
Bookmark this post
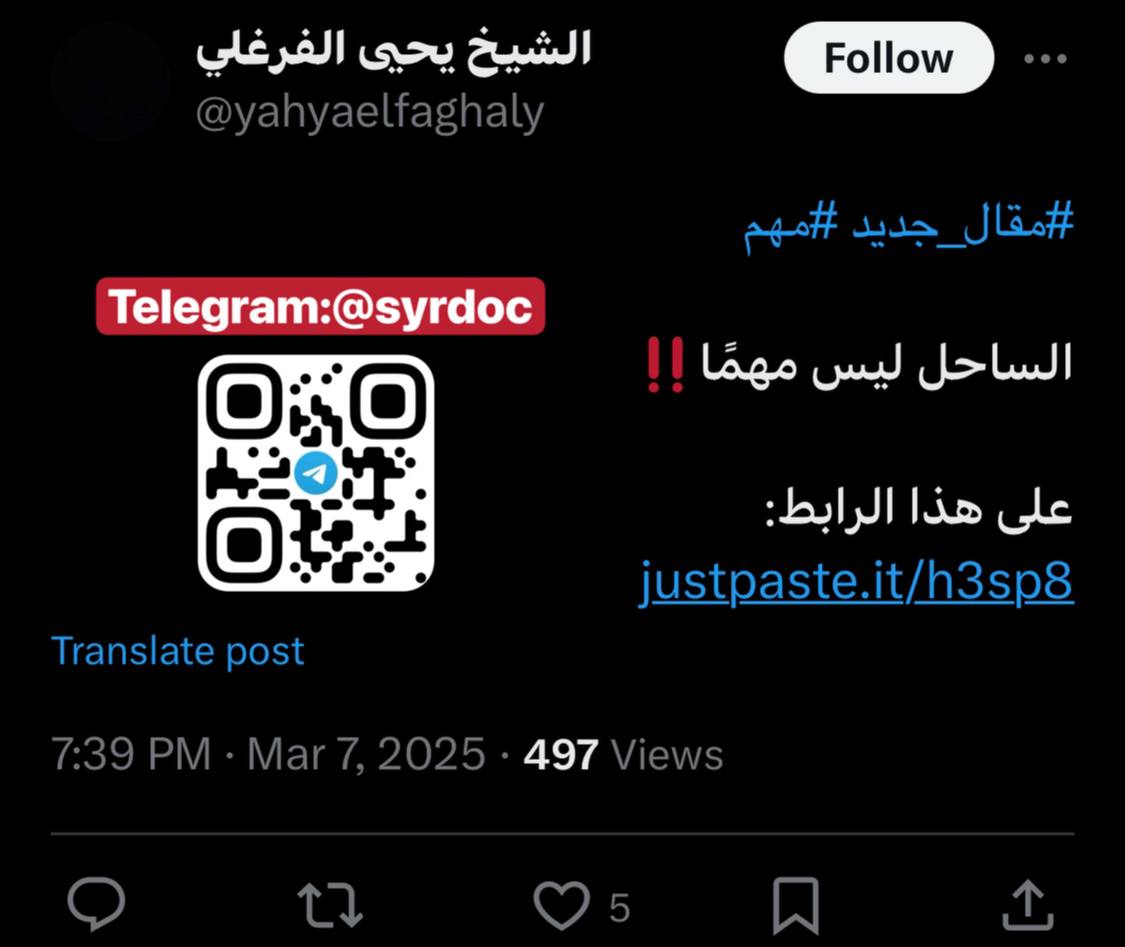[x=796, y=906]
